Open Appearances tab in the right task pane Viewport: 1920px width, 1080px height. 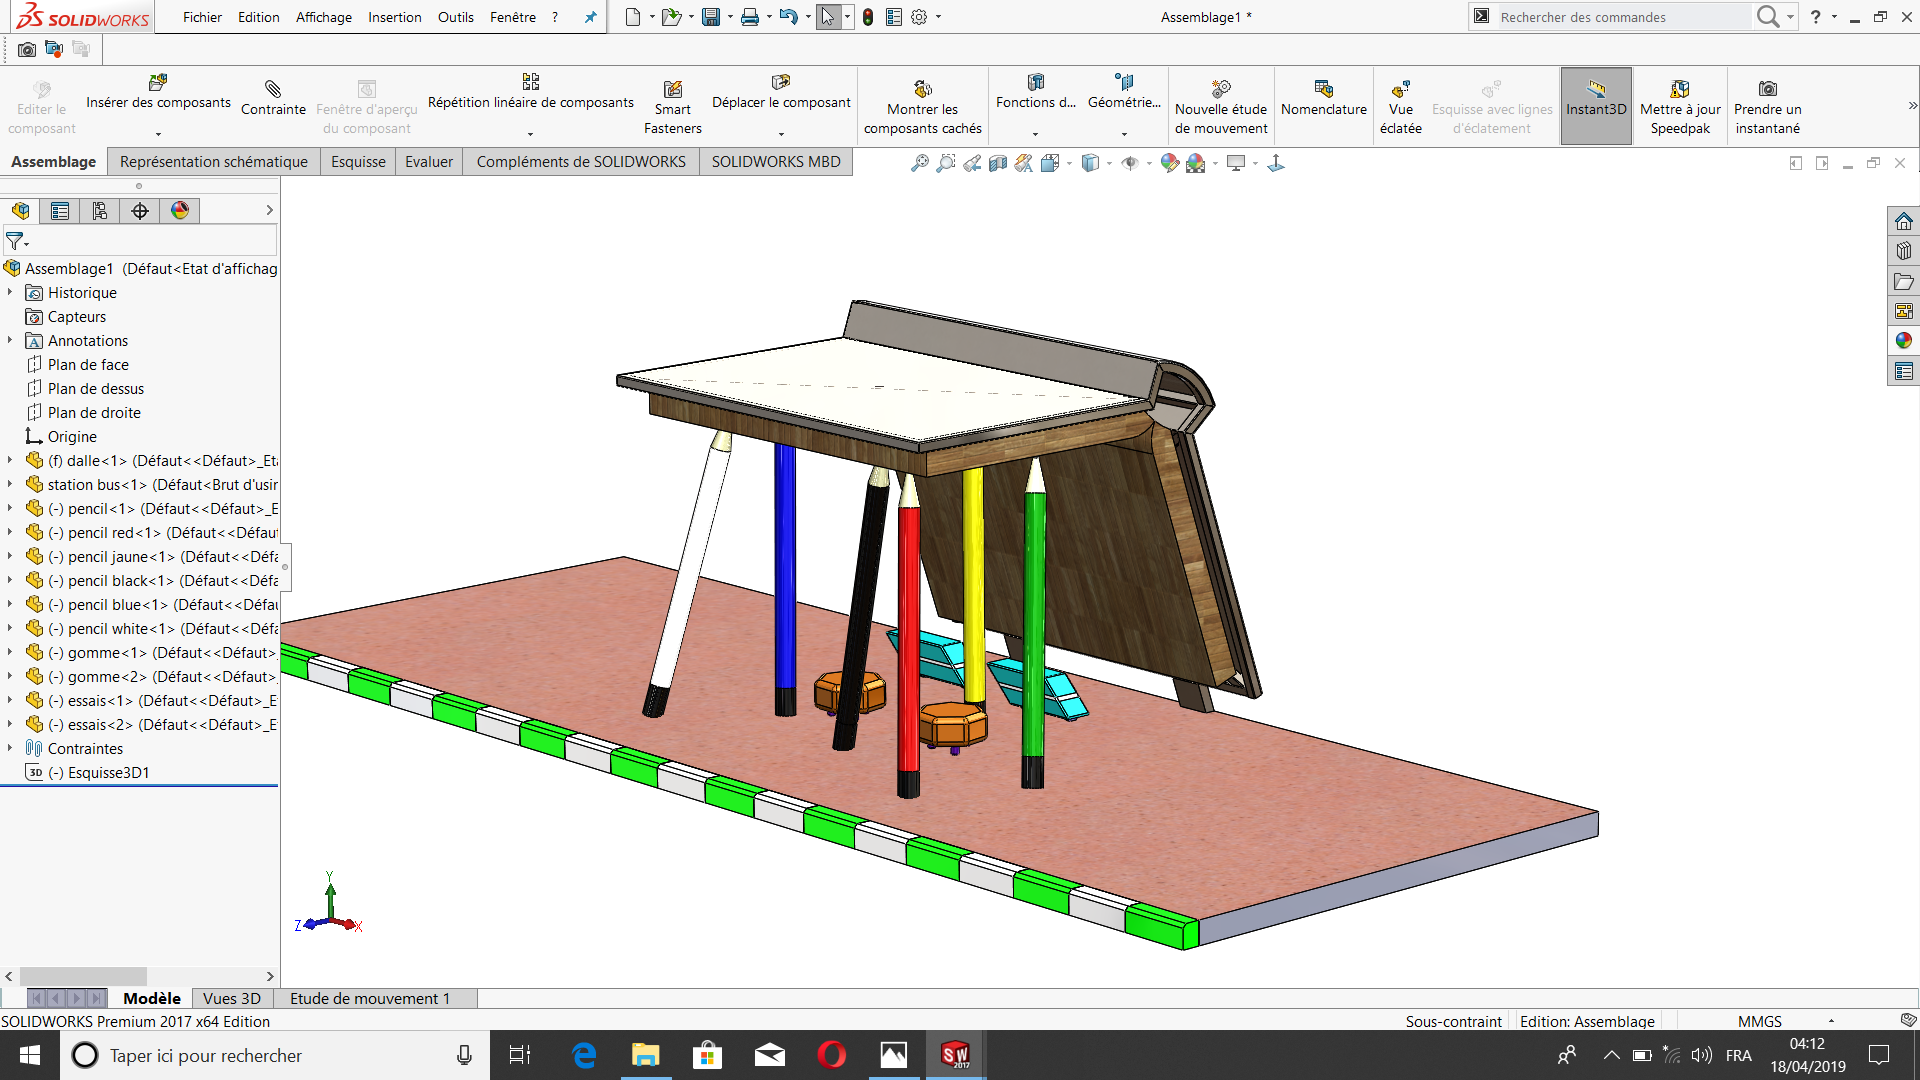pos(1903,341)
